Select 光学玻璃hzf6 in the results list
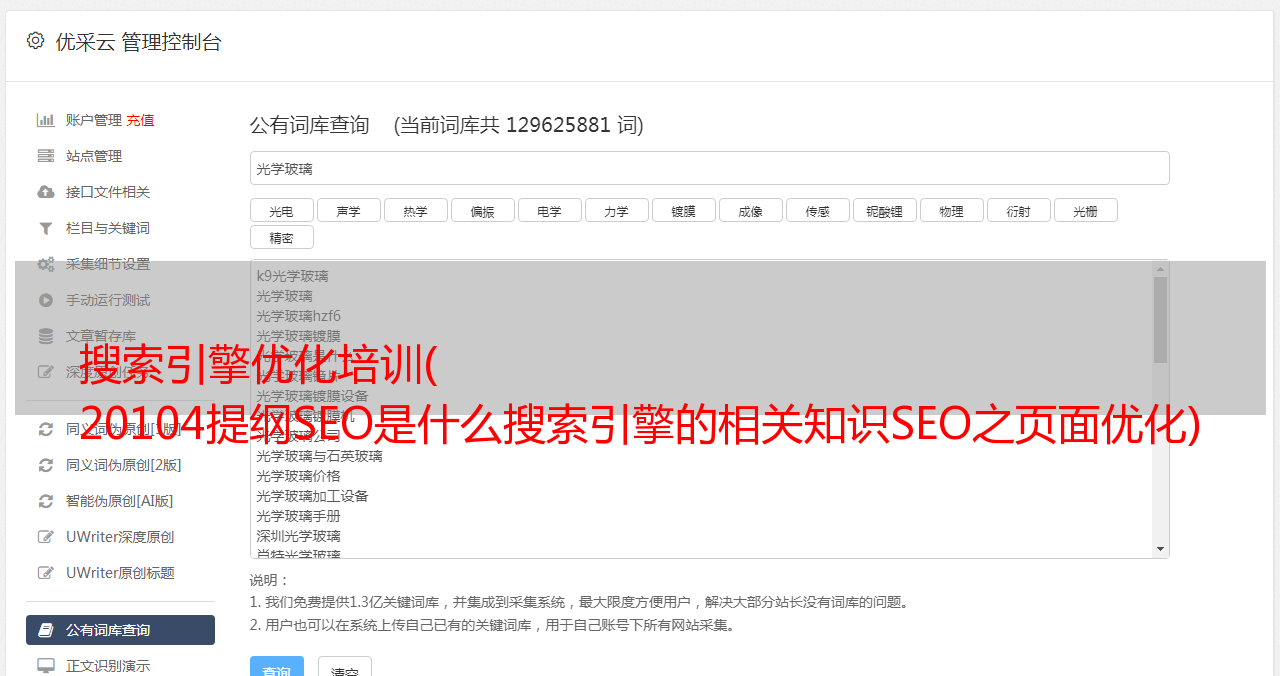 pos(298,316)
